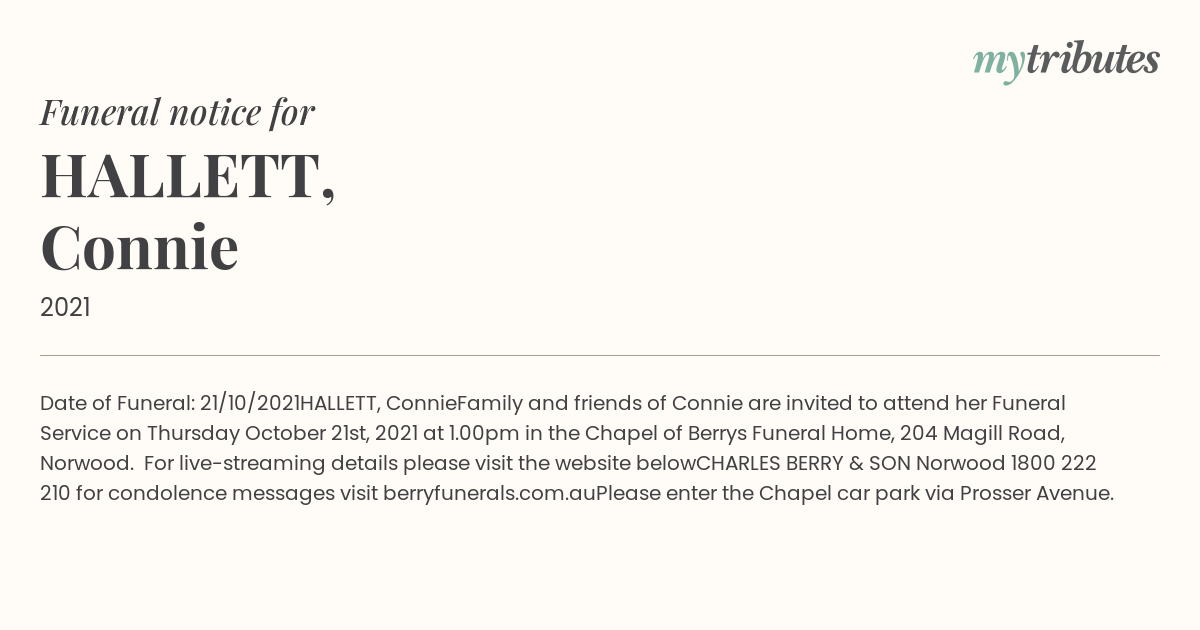Click the date 21/10/2021 in the notice
The width and height of the screenshot is (1200, 630).
pyautogui.click(x=249, y=403)
